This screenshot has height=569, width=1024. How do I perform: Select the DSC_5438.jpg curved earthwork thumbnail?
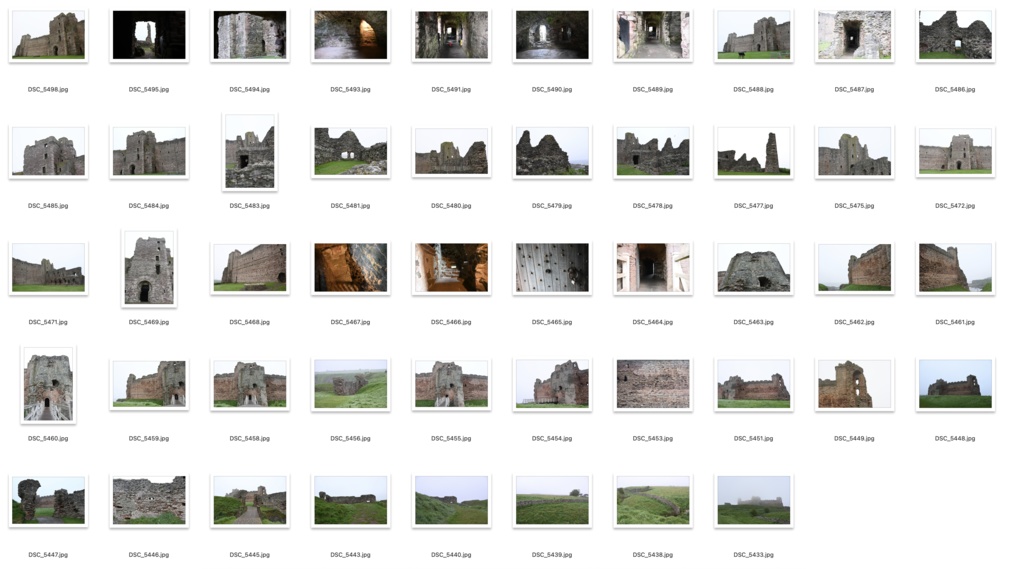point(653,501)
